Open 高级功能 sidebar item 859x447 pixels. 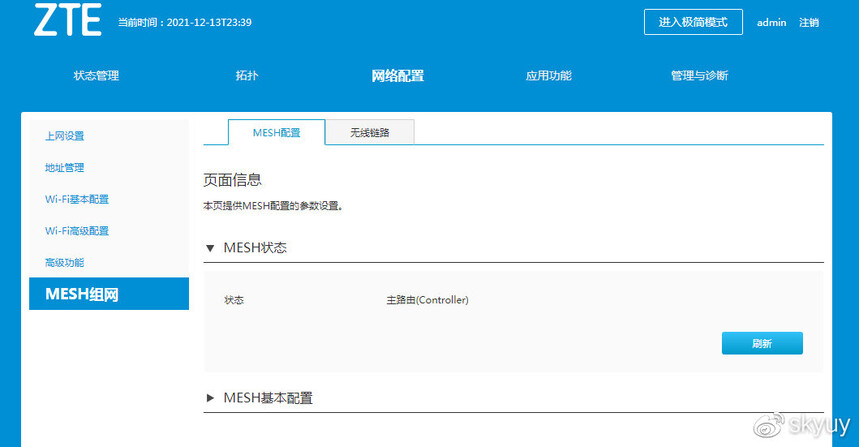tap(65, 263)
